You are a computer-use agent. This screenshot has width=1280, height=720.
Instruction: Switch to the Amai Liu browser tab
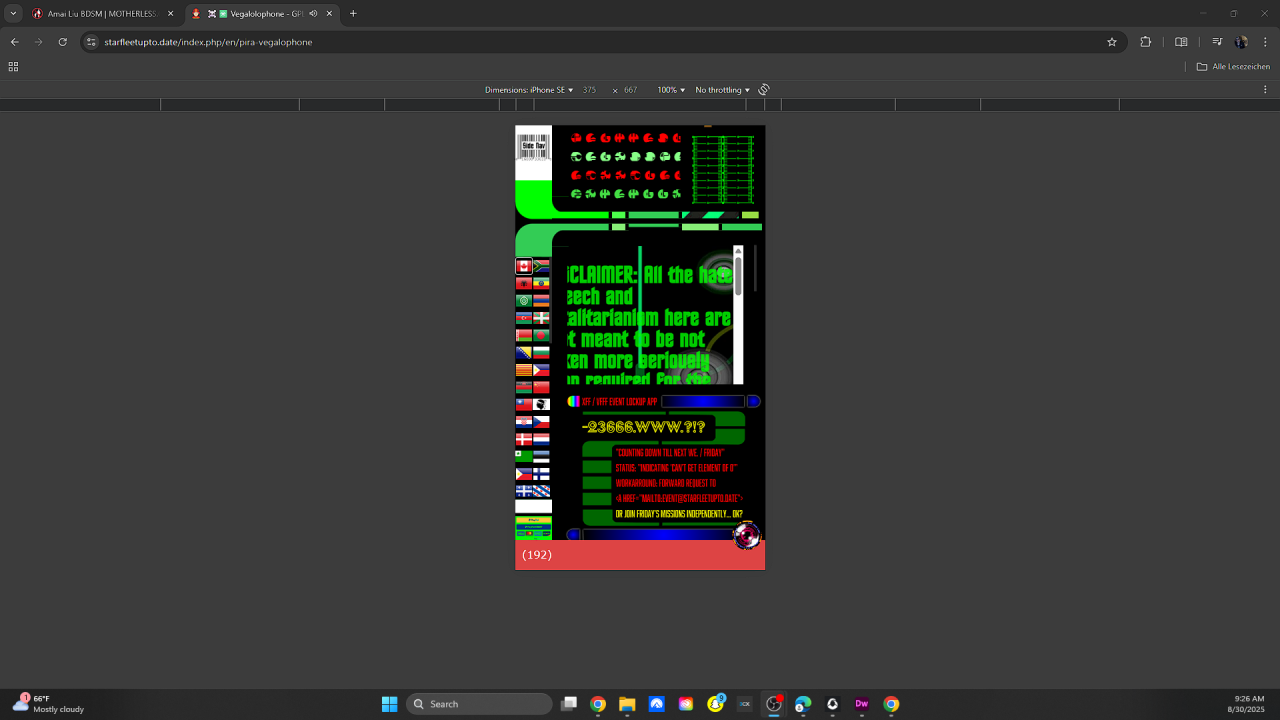point(100,14)
